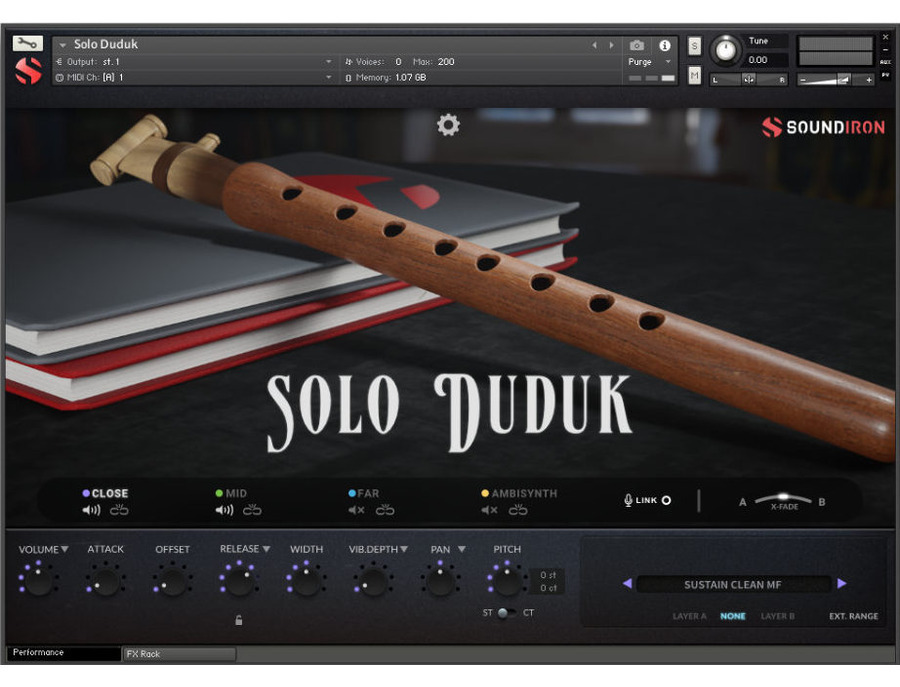Switch to the FX Rack tab

coord(179,654)
